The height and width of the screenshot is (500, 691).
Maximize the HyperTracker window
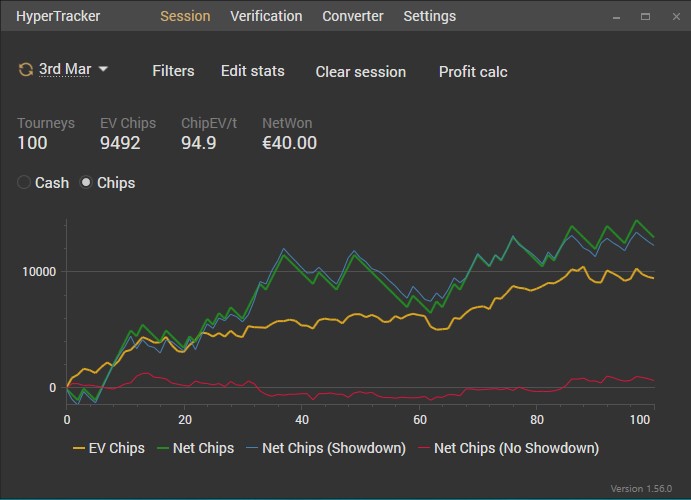646,17
